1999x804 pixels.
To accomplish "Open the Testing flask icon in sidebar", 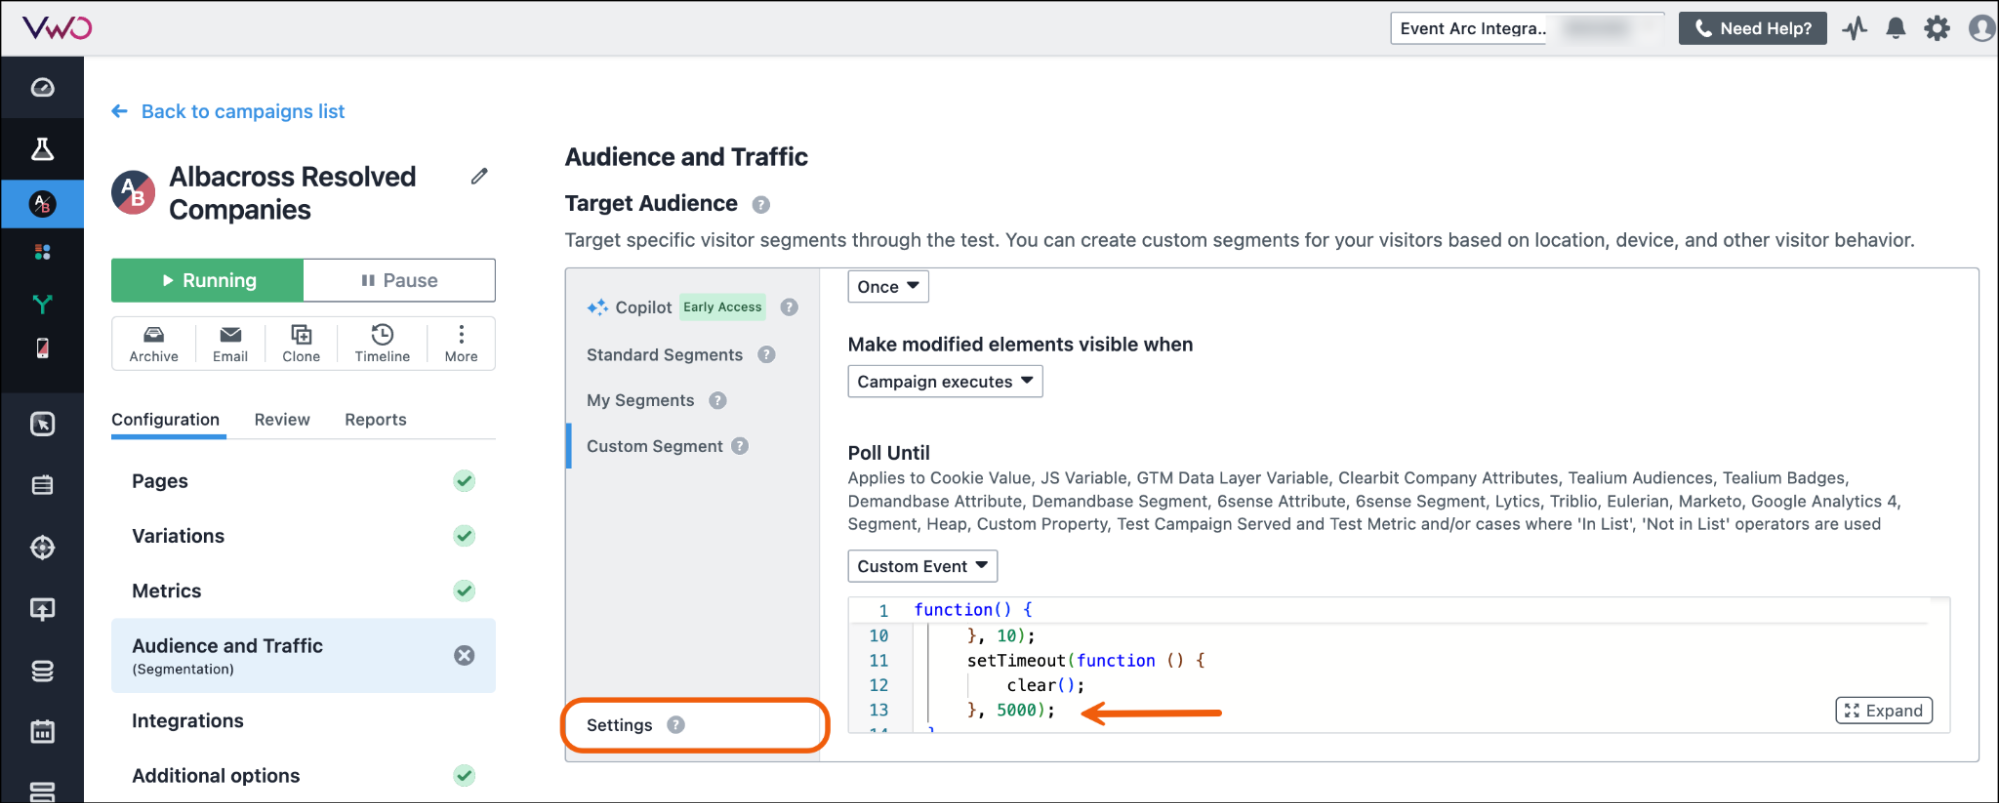I will [x=42, y=149].
